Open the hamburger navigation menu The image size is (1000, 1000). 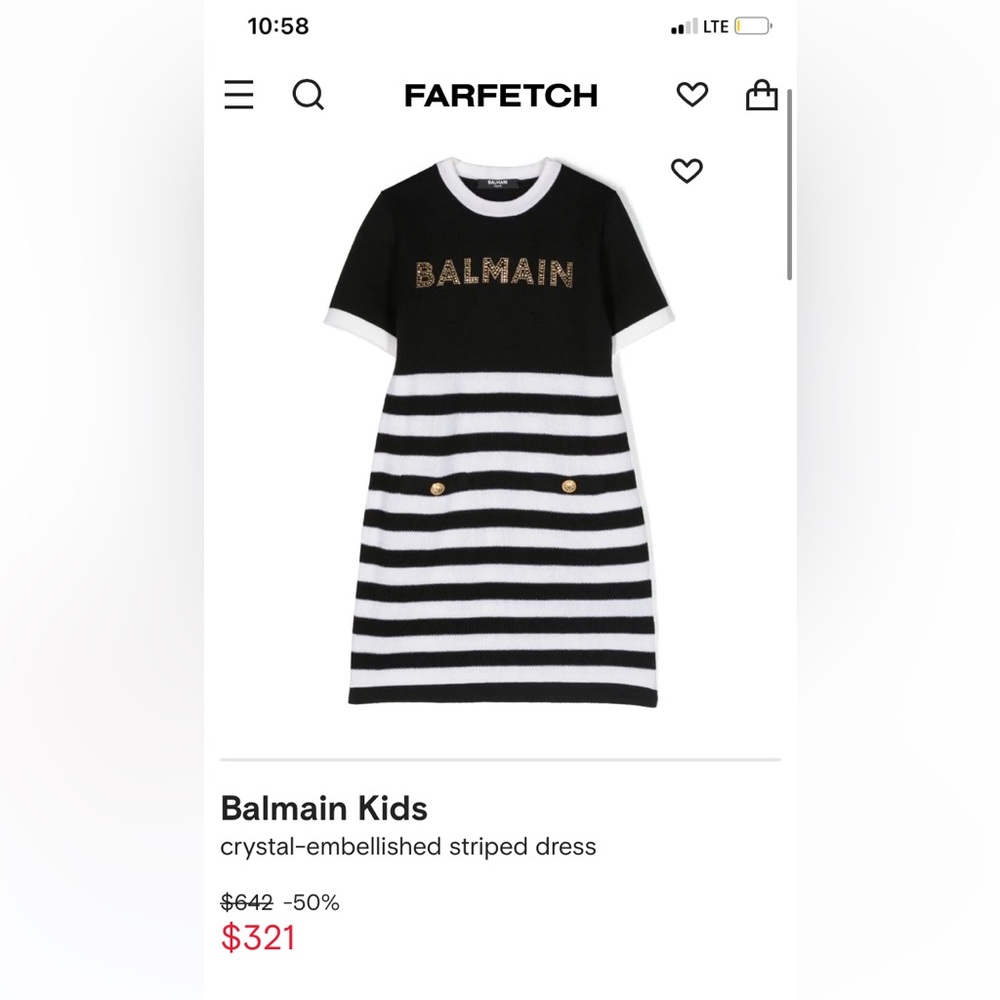238,95
